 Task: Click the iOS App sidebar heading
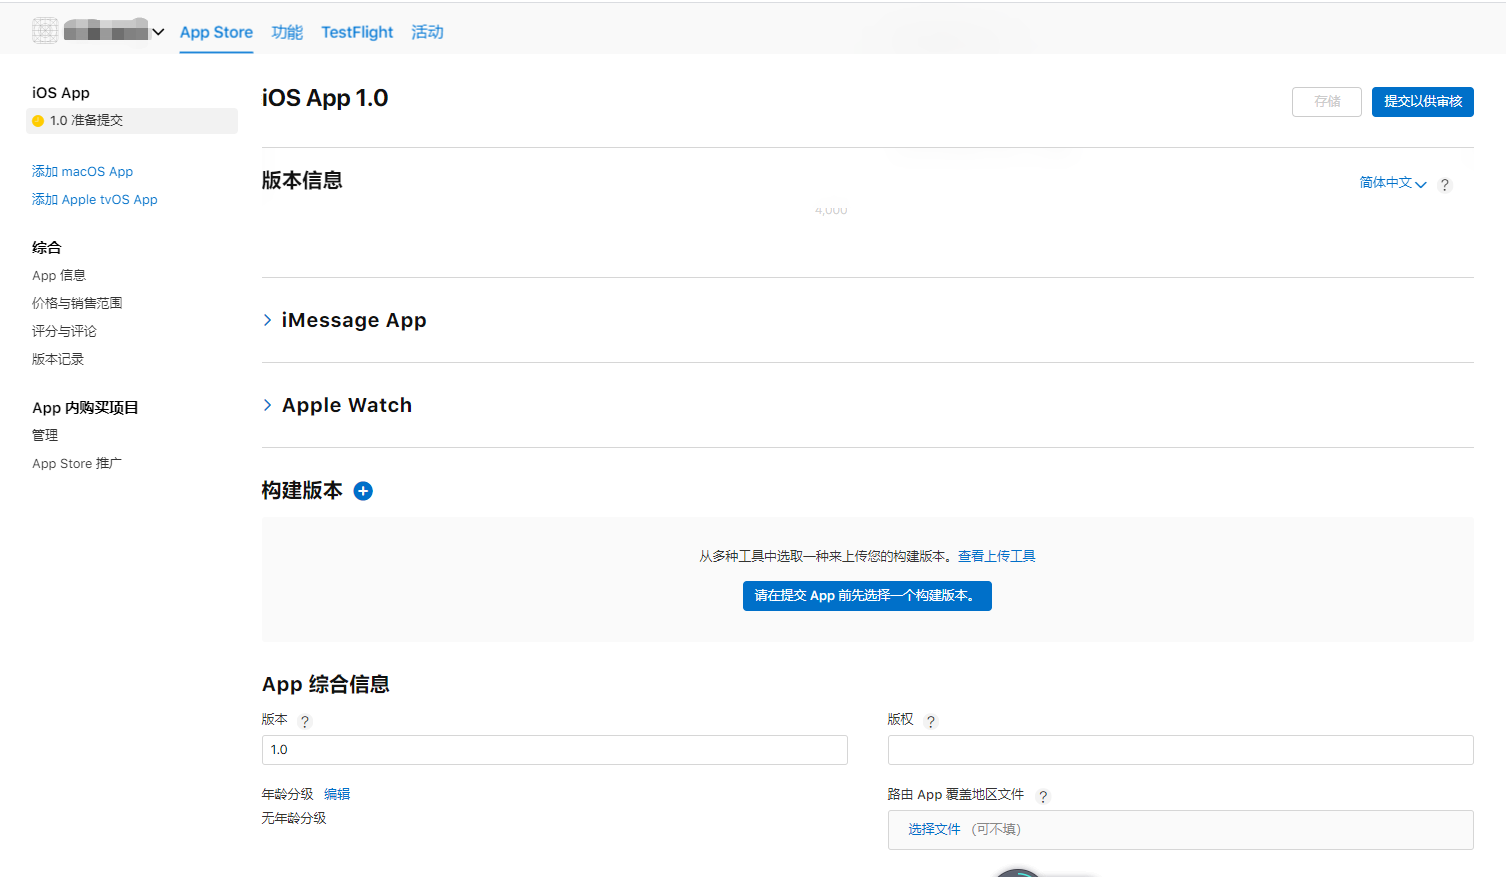(x=61, y=93)
